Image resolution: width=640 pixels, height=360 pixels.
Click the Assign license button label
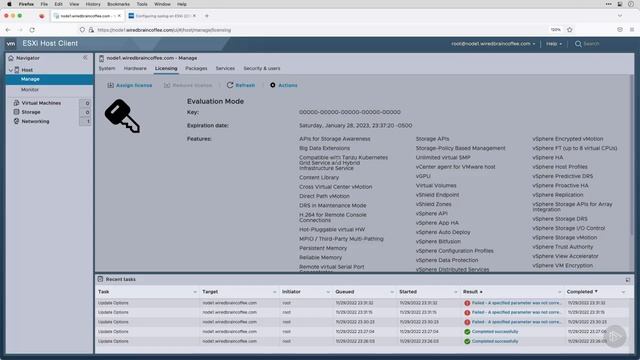(134, 85)
